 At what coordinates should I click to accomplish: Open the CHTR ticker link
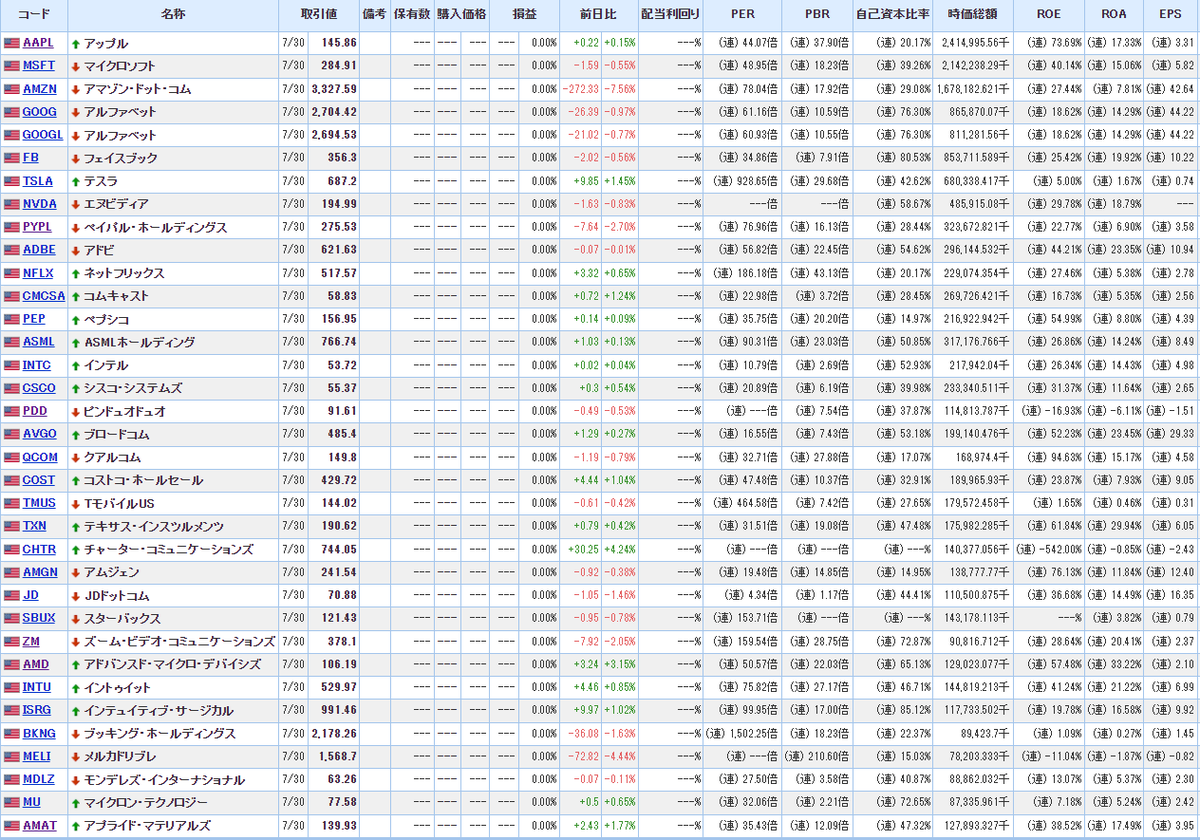39,549
